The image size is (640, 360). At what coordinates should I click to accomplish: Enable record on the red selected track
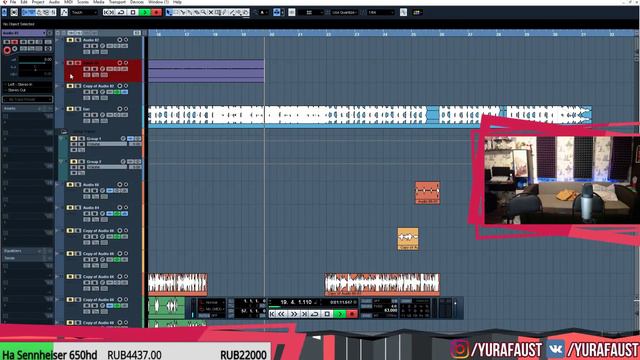tap(120, 63)
